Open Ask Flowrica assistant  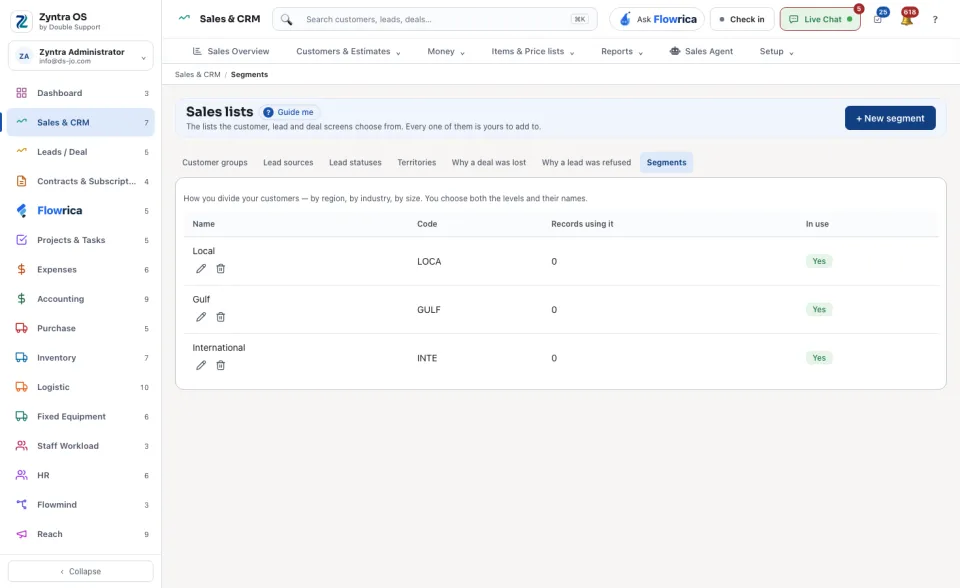(657, 20)
